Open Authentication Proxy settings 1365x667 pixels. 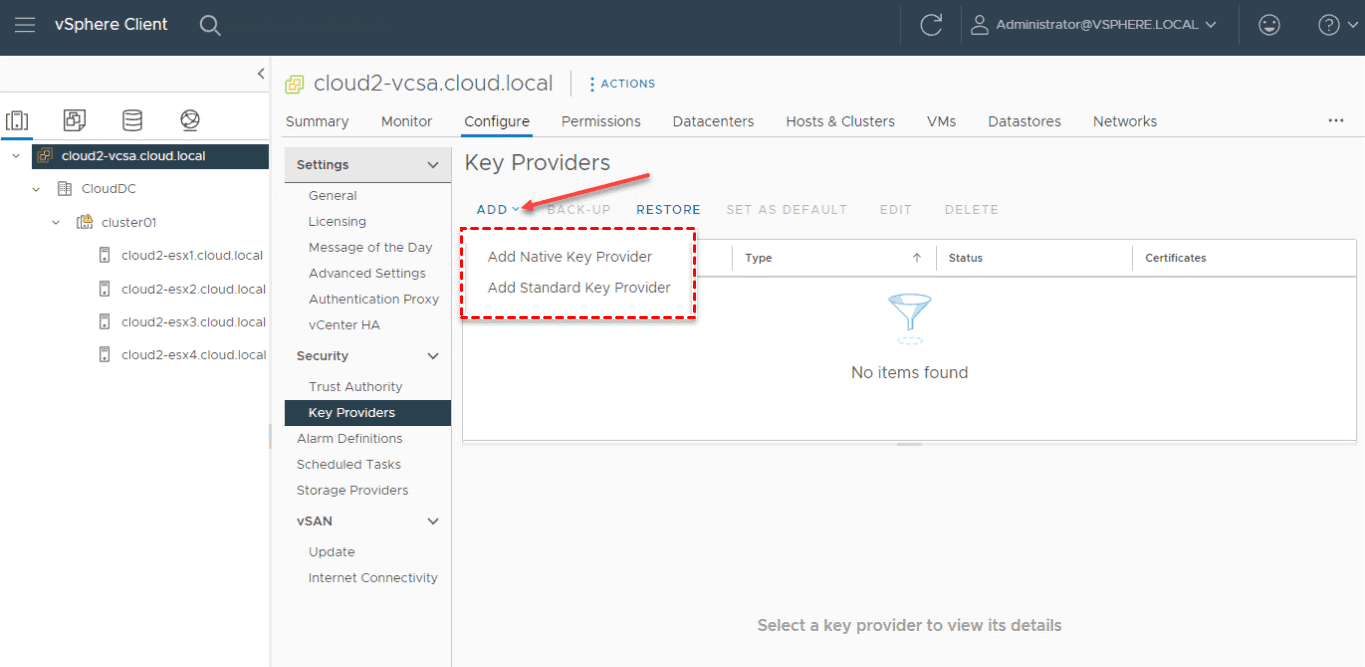pyautogui.click(x=374, y=299)
